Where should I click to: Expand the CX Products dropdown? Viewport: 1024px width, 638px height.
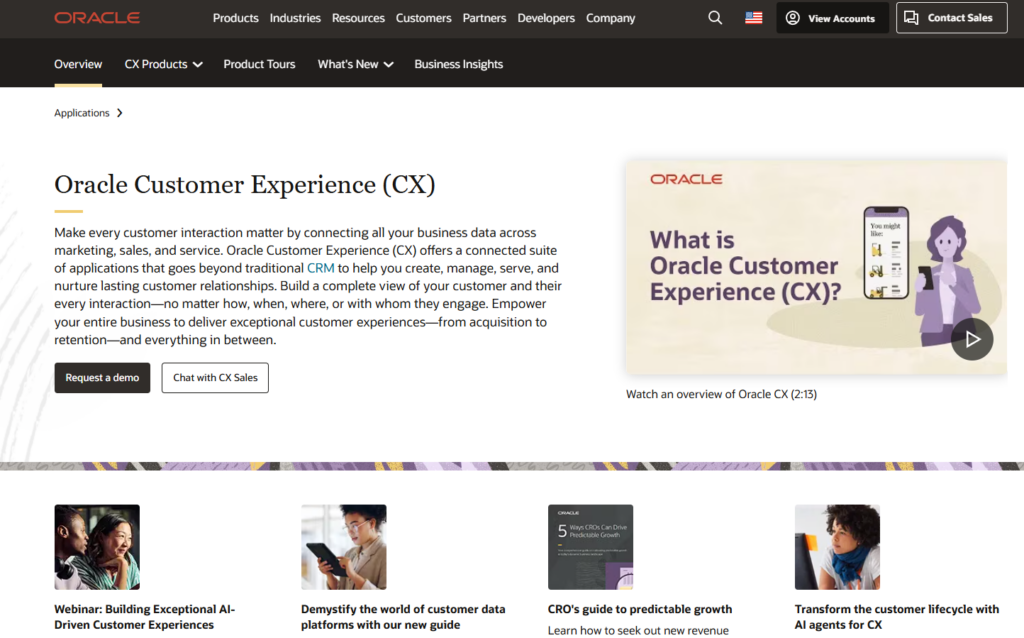click(163, 64)
